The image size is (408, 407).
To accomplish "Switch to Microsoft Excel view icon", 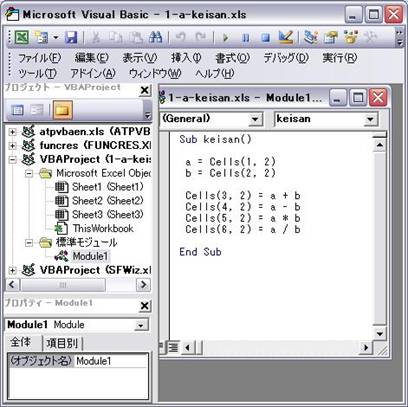I will coord(22,37).
